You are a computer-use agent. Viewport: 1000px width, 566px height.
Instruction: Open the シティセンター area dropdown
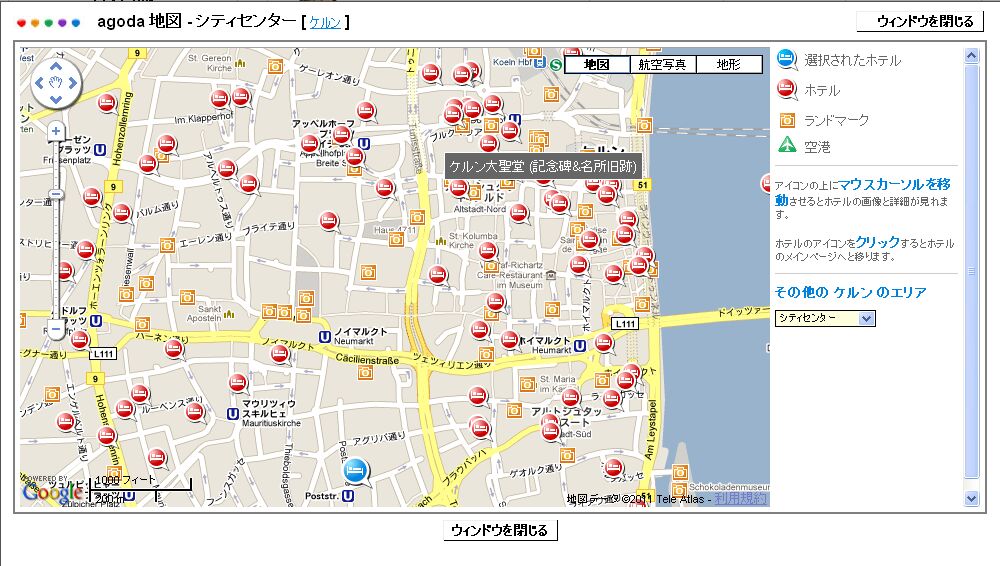pos(825,318)
